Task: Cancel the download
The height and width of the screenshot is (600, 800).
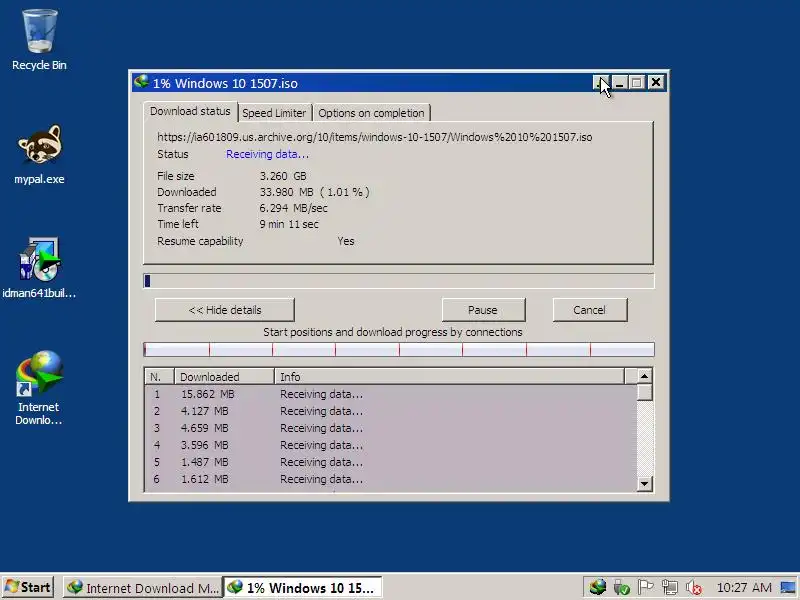Action: 590,310
